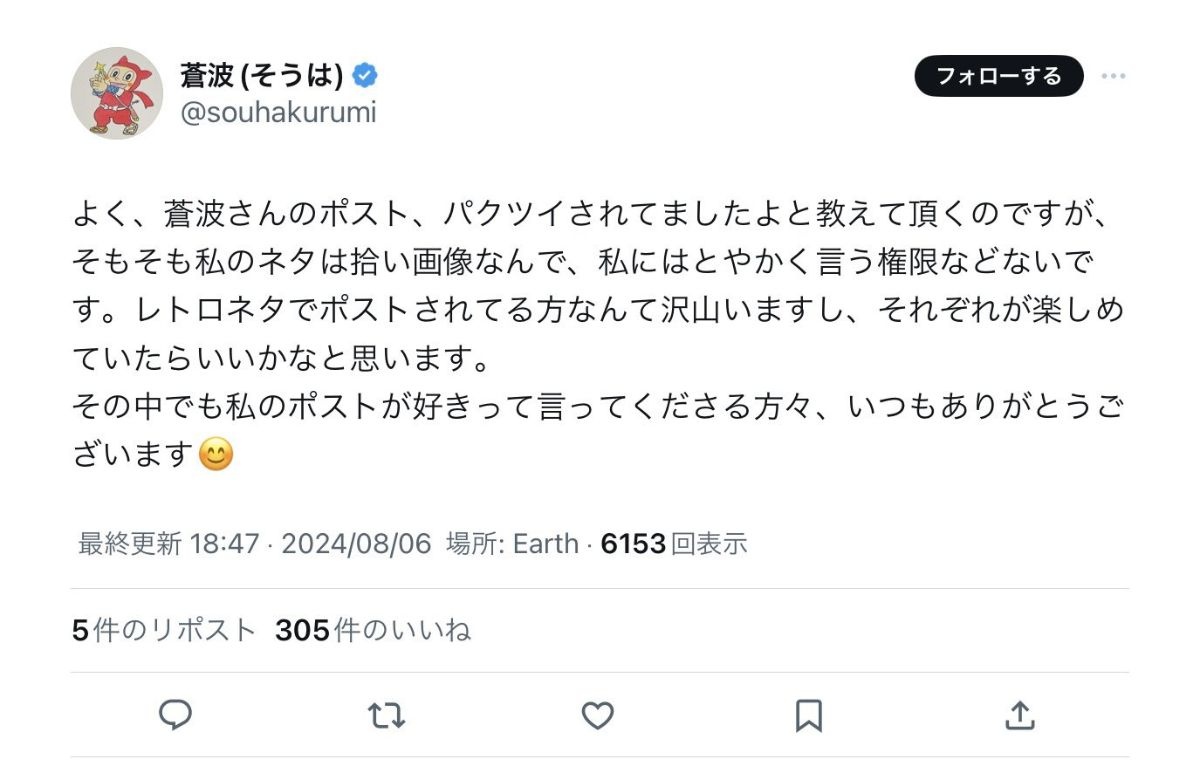Click the blue verified badge
Image resolution: width=1200 pixels, height=773 pixels.
tap(365, 75)
